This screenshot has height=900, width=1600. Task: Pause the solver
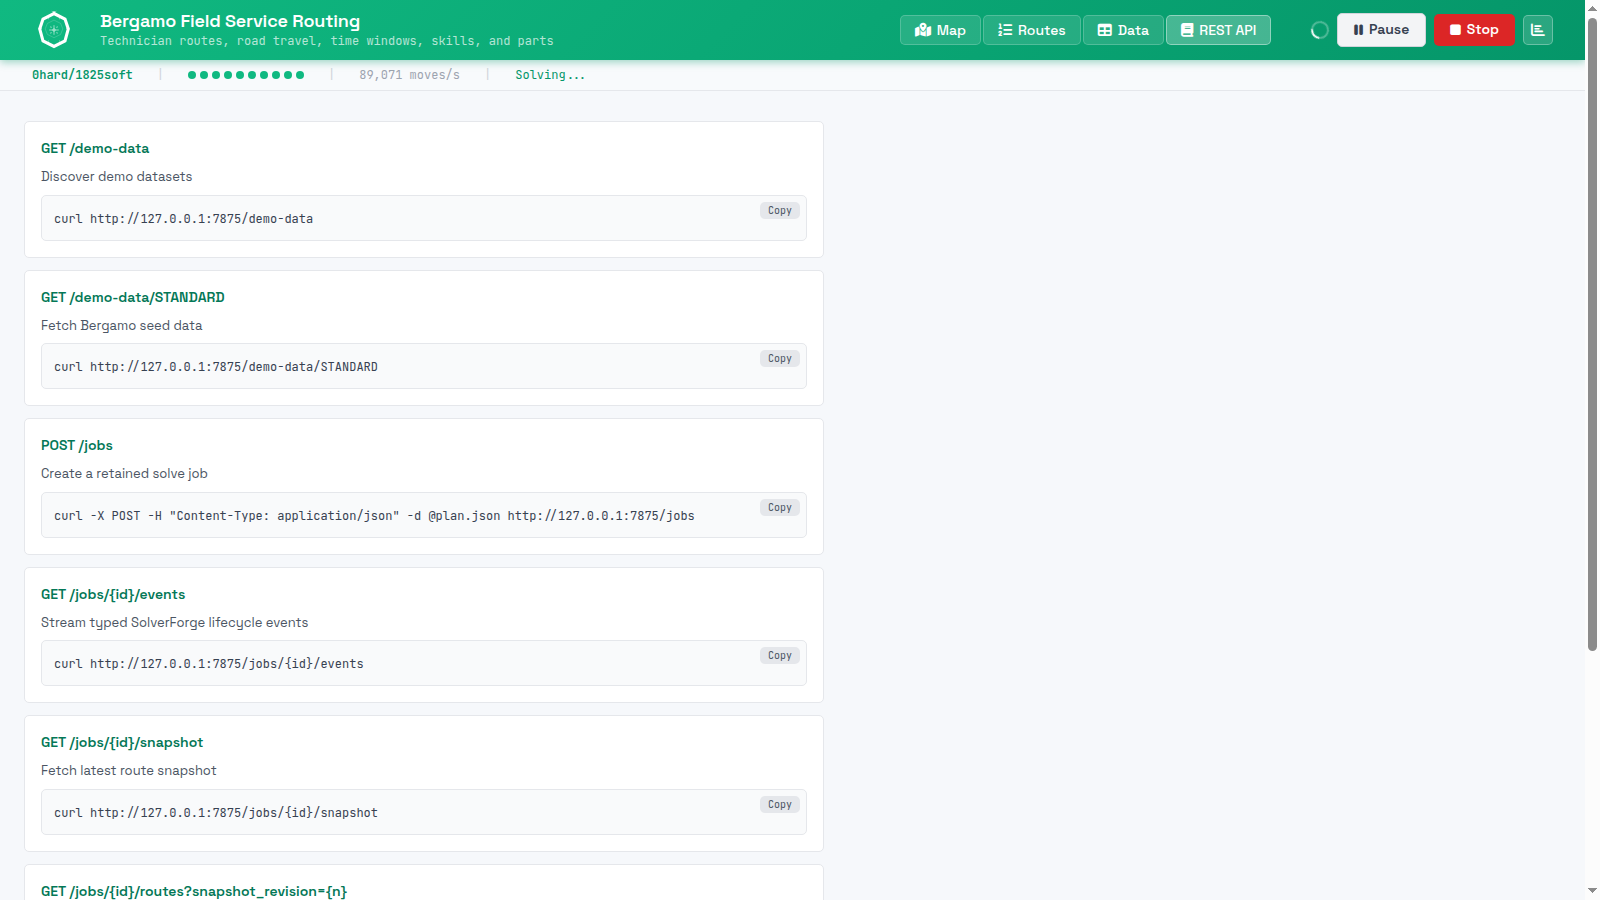click(1381, 30)
